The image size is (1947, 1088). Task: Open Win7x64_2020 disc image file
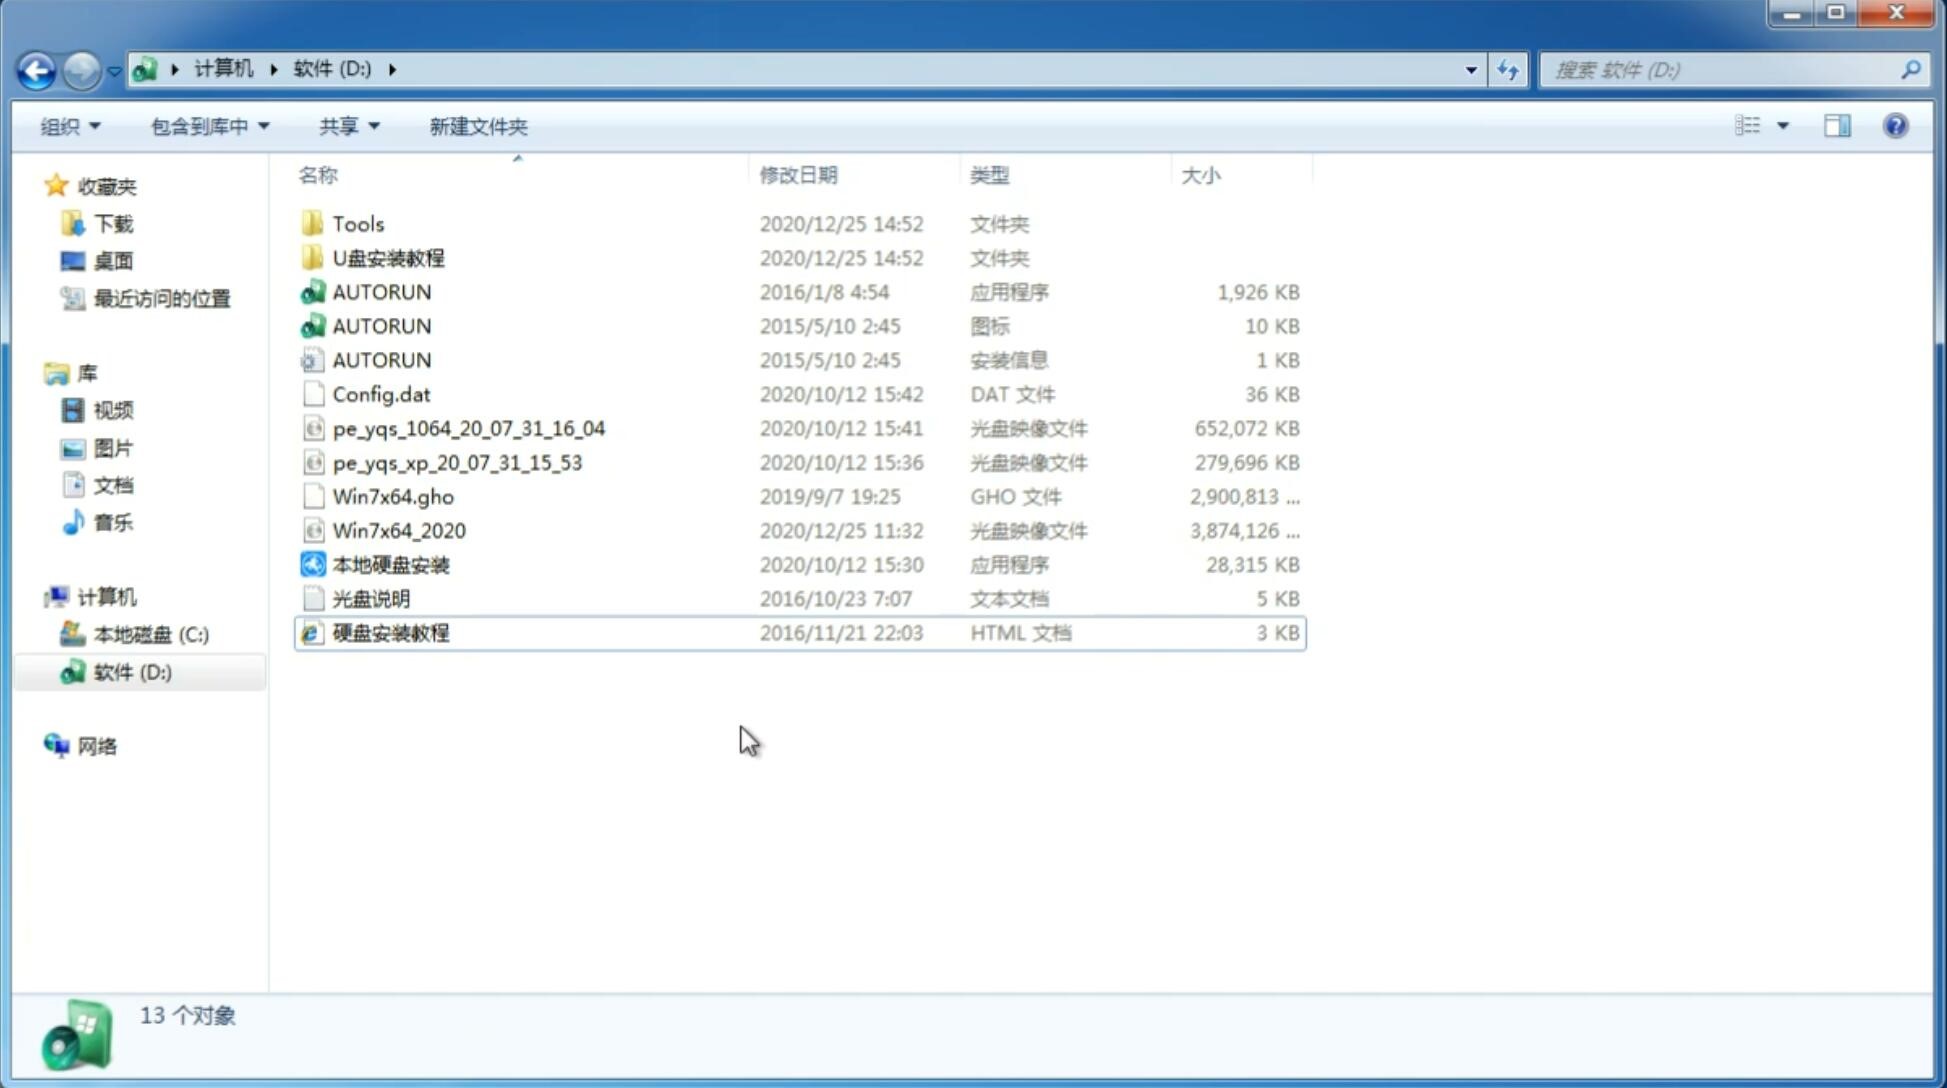[x=397, y=531]
